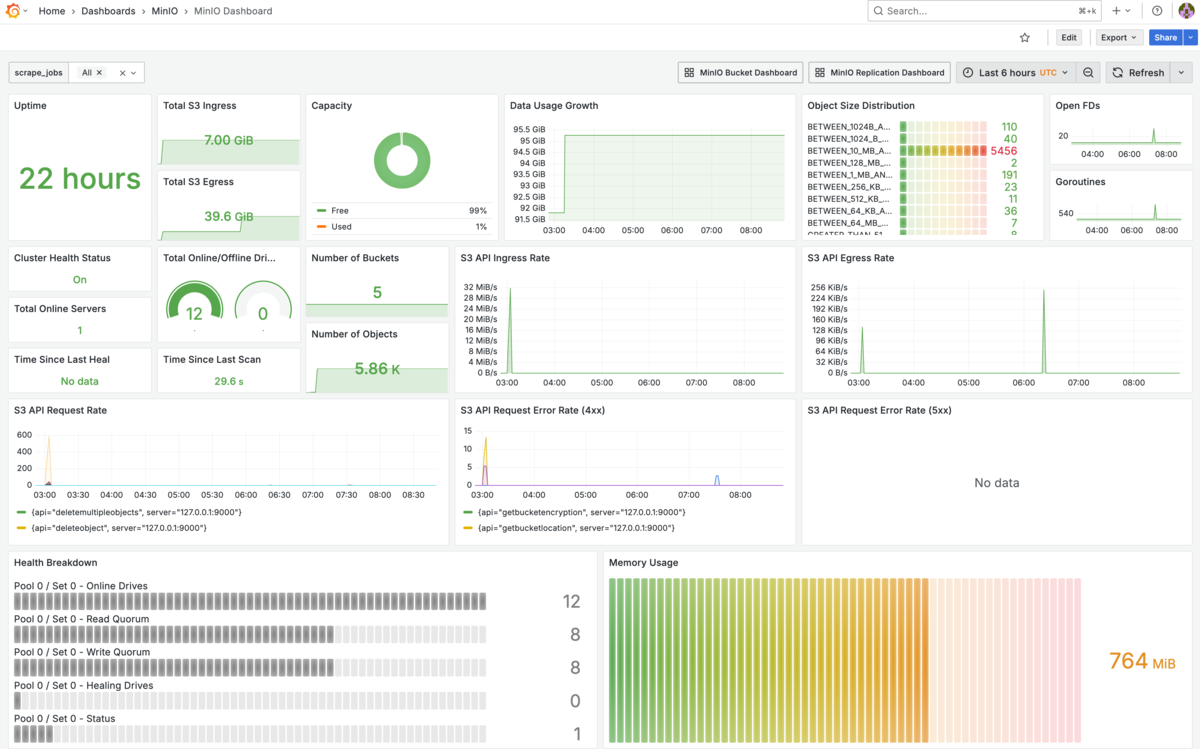
Task: Open the help question mark icon
Action: [1157, 11]
